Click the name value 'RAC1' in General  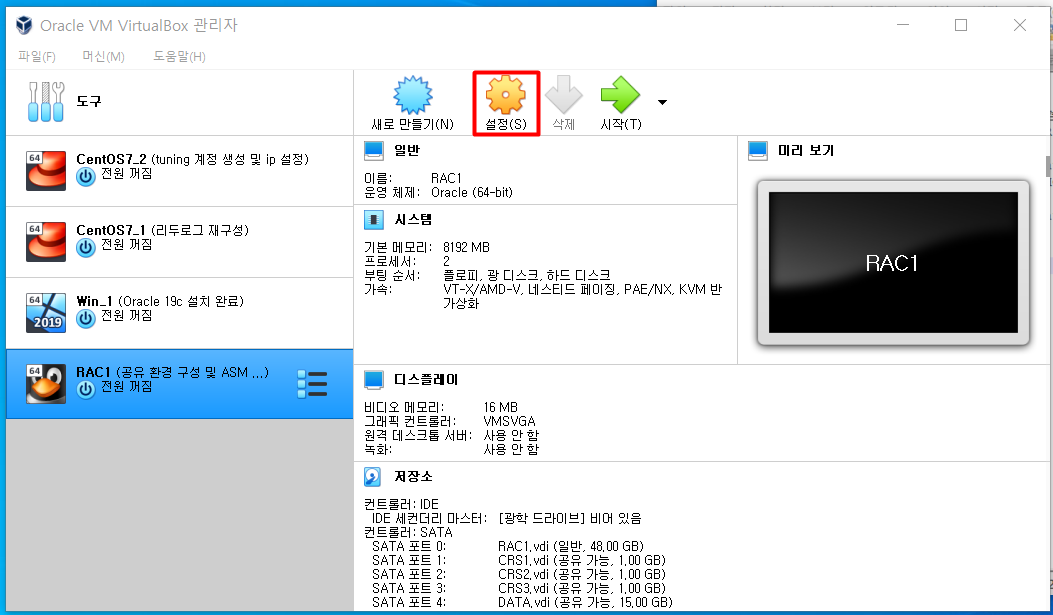[x=446, y=178]
